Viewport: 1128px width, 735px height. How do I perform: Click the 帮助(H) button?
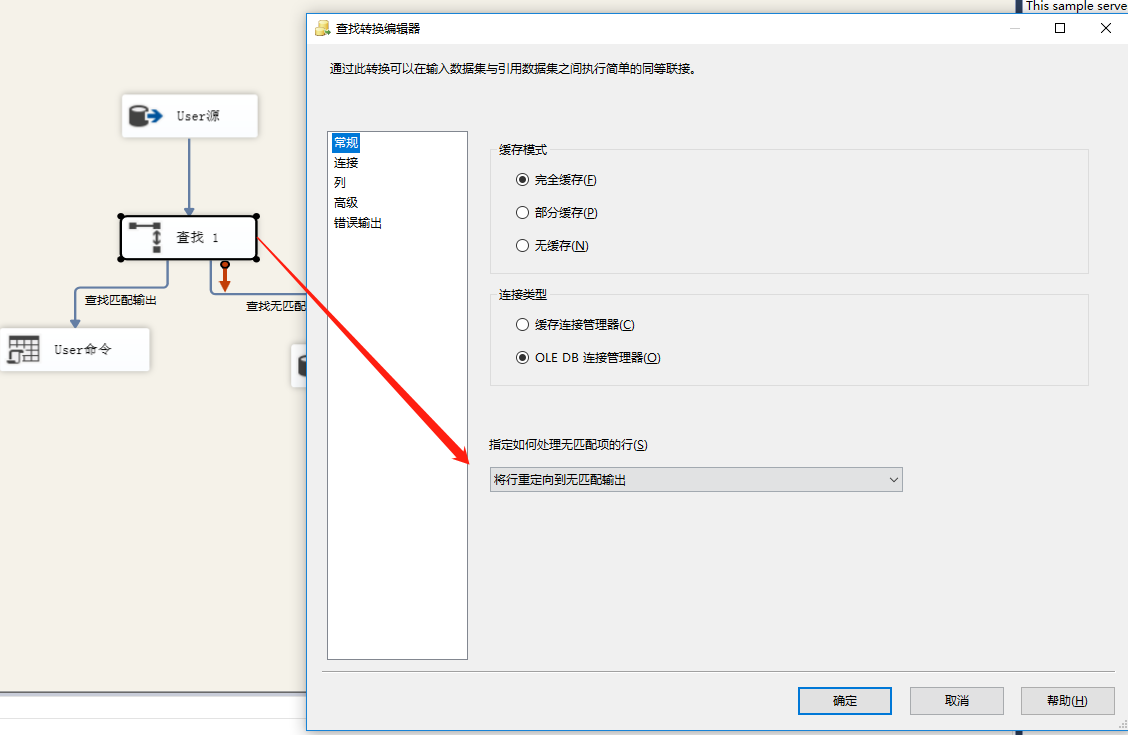[x=1068, y=700]
